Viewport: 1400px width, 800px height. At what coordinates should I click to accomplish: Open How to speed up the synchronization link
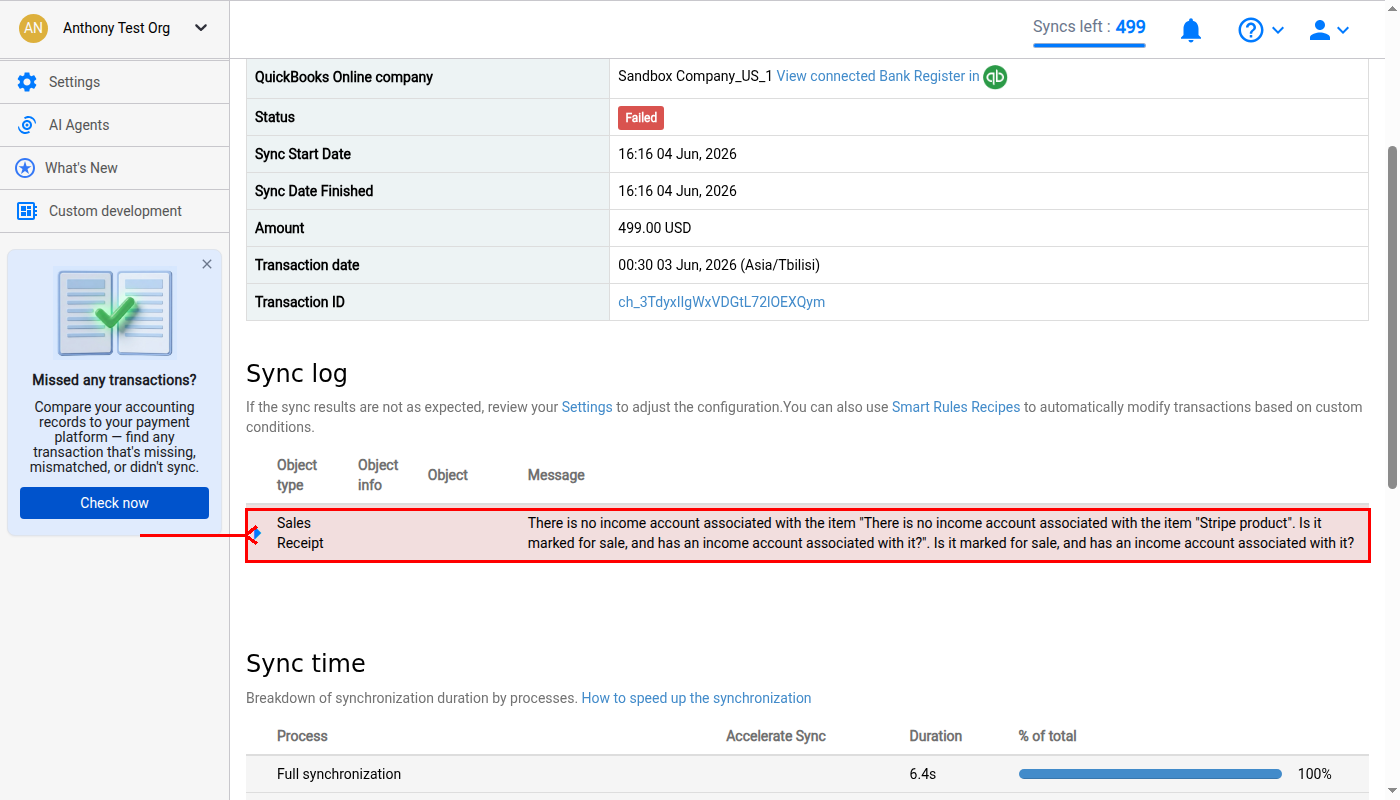pos(696,698)
